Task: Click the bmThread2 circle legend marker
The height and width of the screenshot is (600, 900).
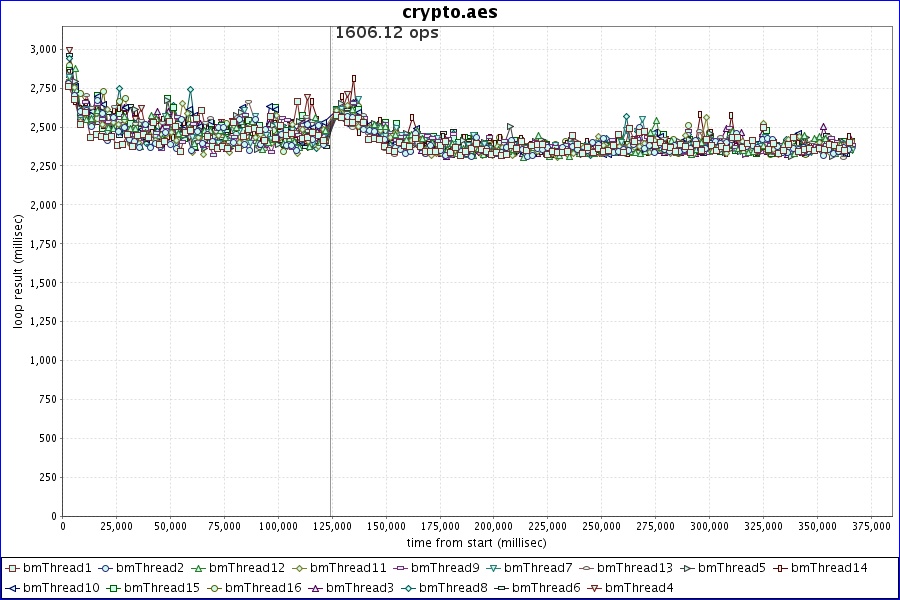Action: pyautogui.click(x=105, y=568)
